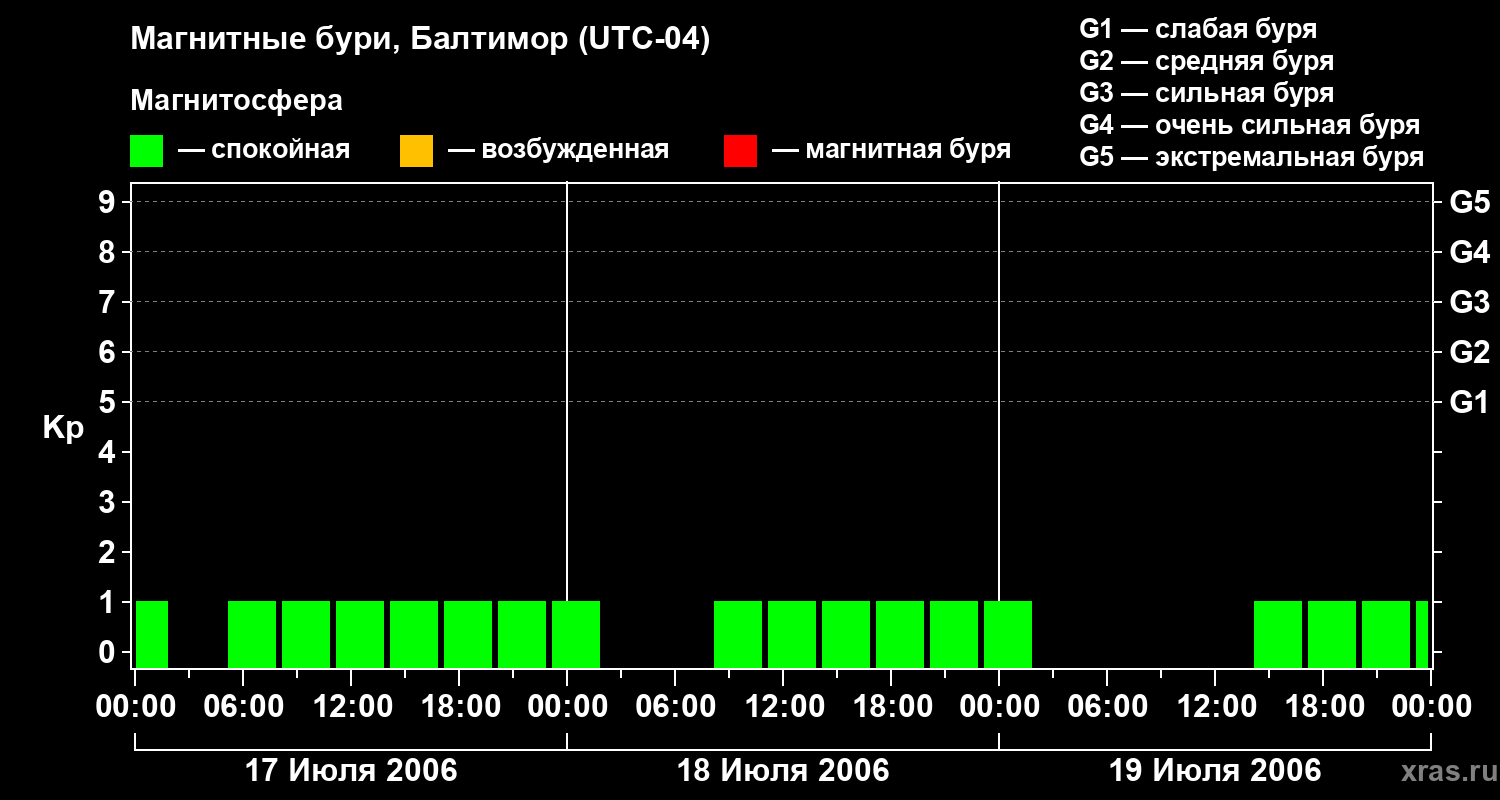Click the '18:00' time label of 18 July
The image size is (1500, 800).
(x=891, y=707)
